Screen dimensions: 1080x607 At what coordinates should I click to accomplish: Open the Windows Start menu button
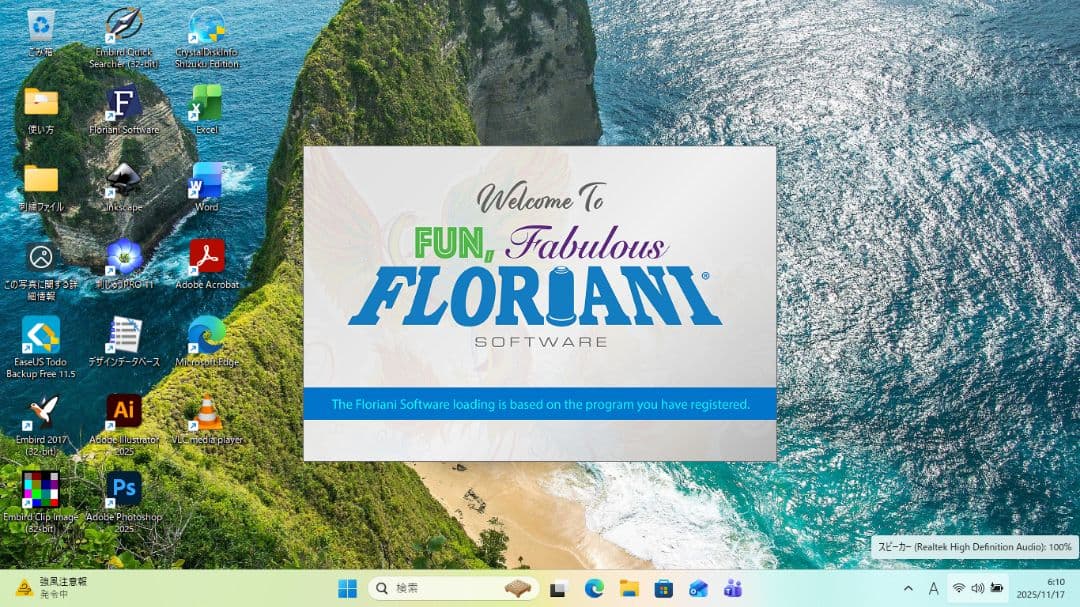point(347,588)
